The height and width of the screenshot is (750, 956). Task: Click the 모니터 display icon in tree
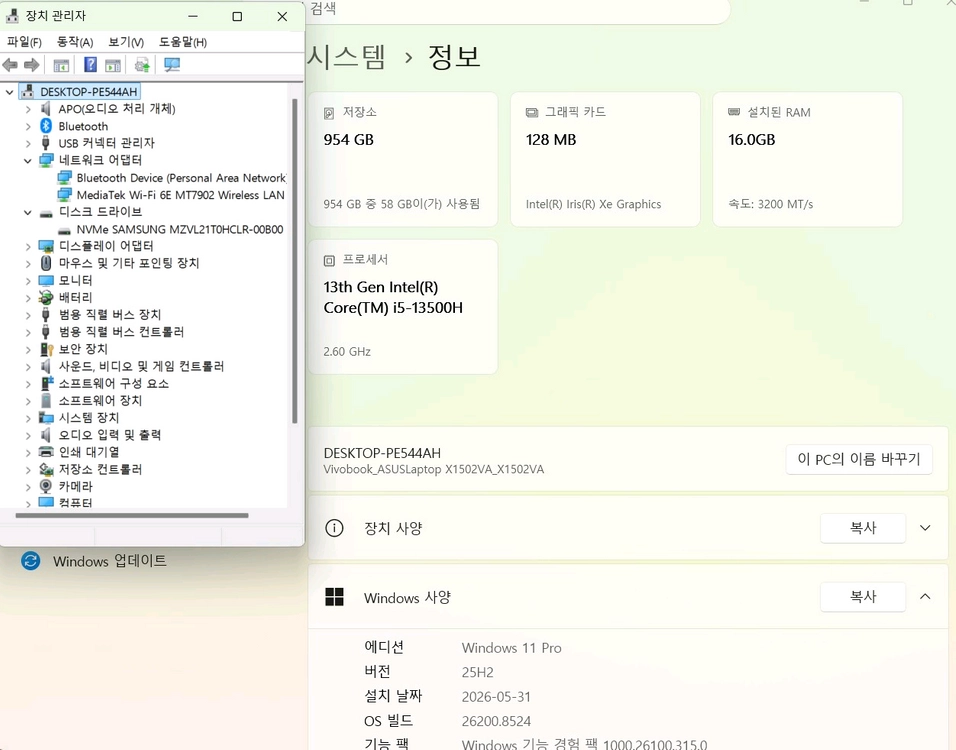tap(46, 280)
